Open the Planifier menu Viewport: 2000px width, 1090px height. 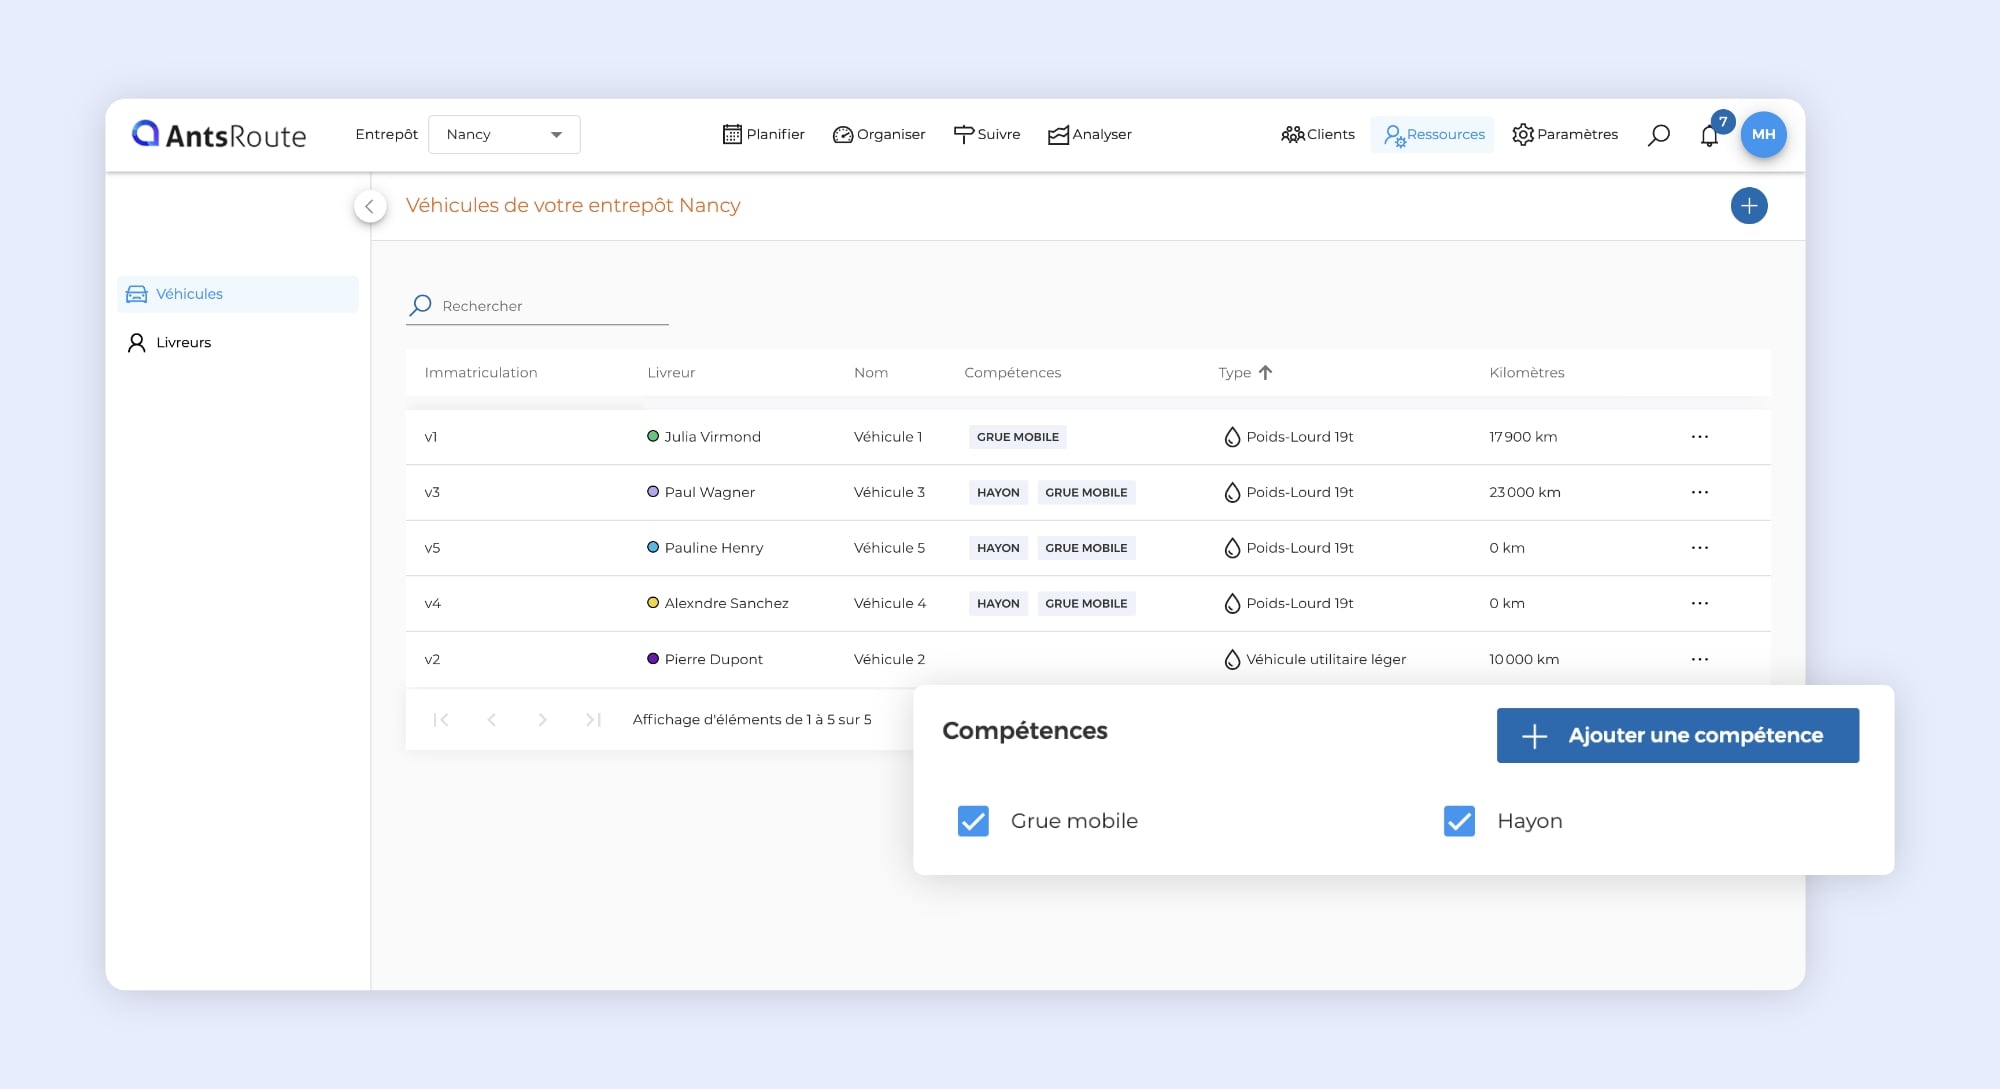763,134
